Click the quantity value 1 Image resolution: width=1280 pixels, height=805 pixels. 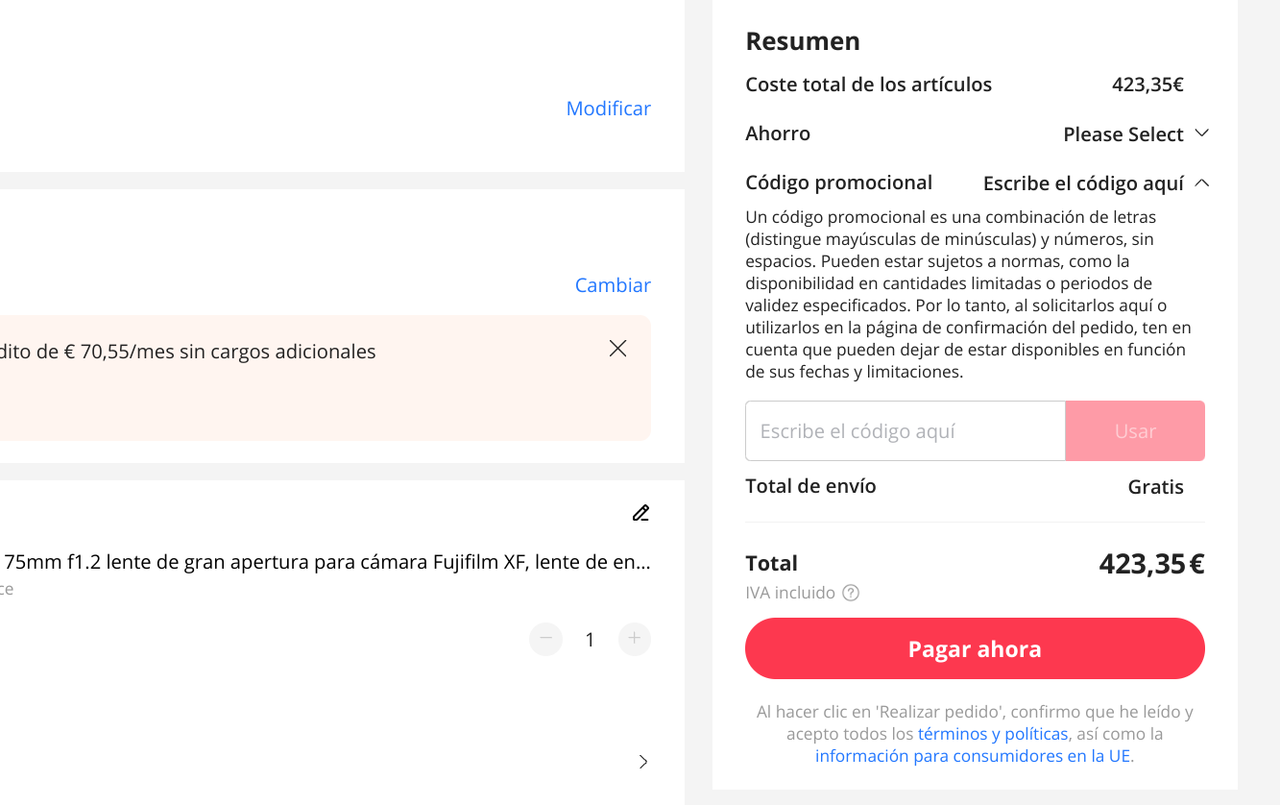tap(590, 640)
